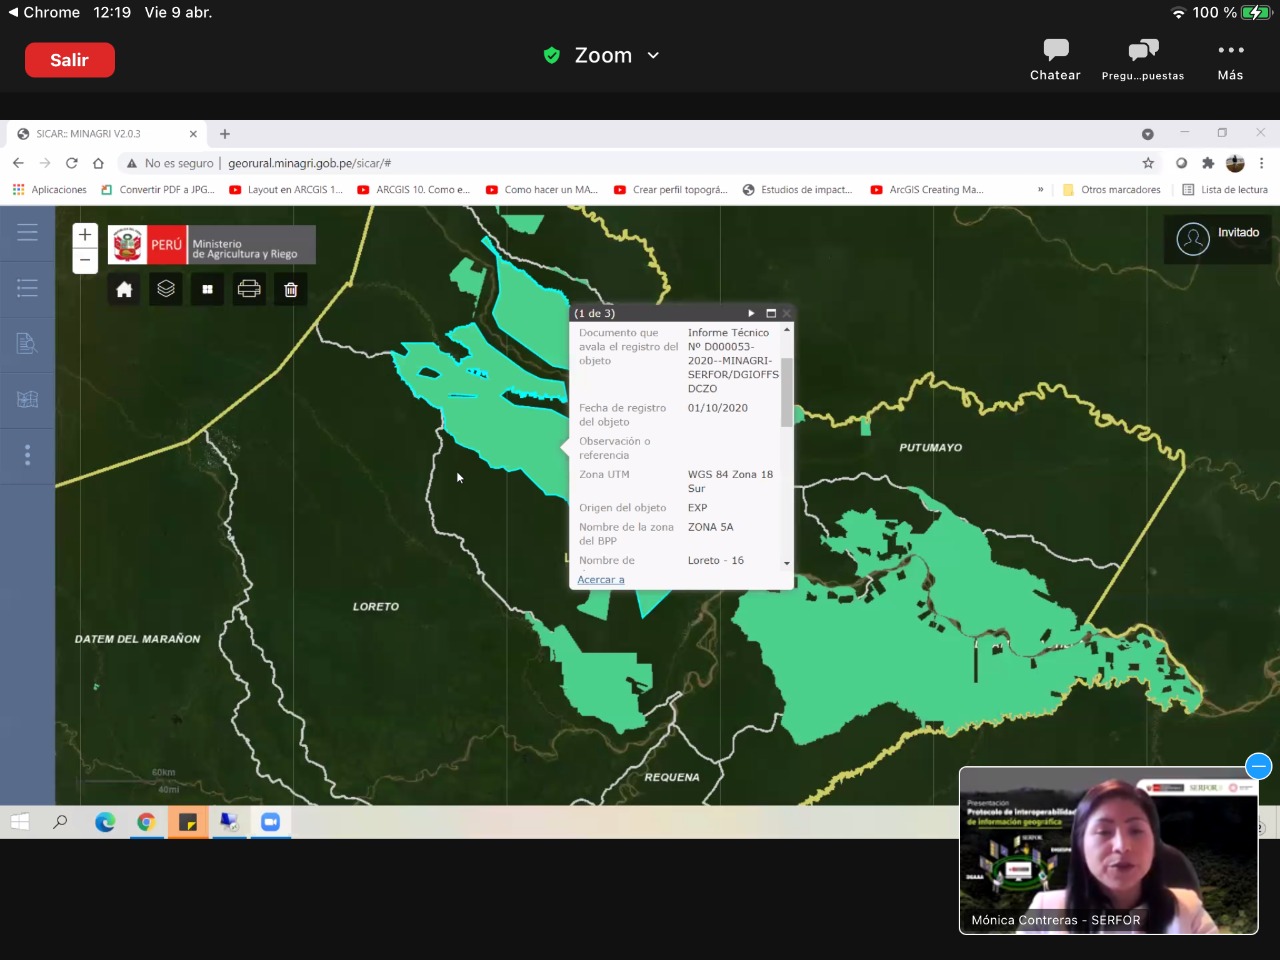Open the map layers stack tool
Image resolution: width=1280 pixels, height=960 pixels.
point(166,289)
